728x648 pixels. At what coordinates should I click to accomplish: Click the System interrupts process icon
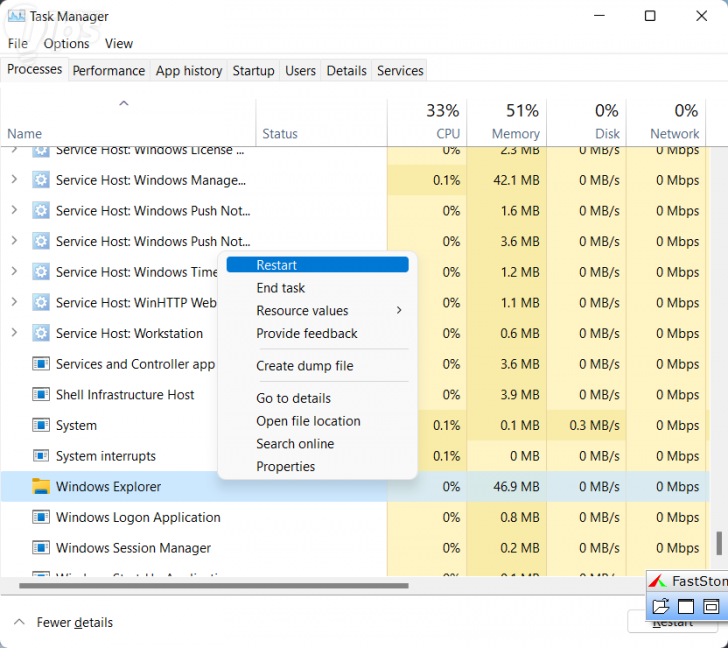(41, 456)
